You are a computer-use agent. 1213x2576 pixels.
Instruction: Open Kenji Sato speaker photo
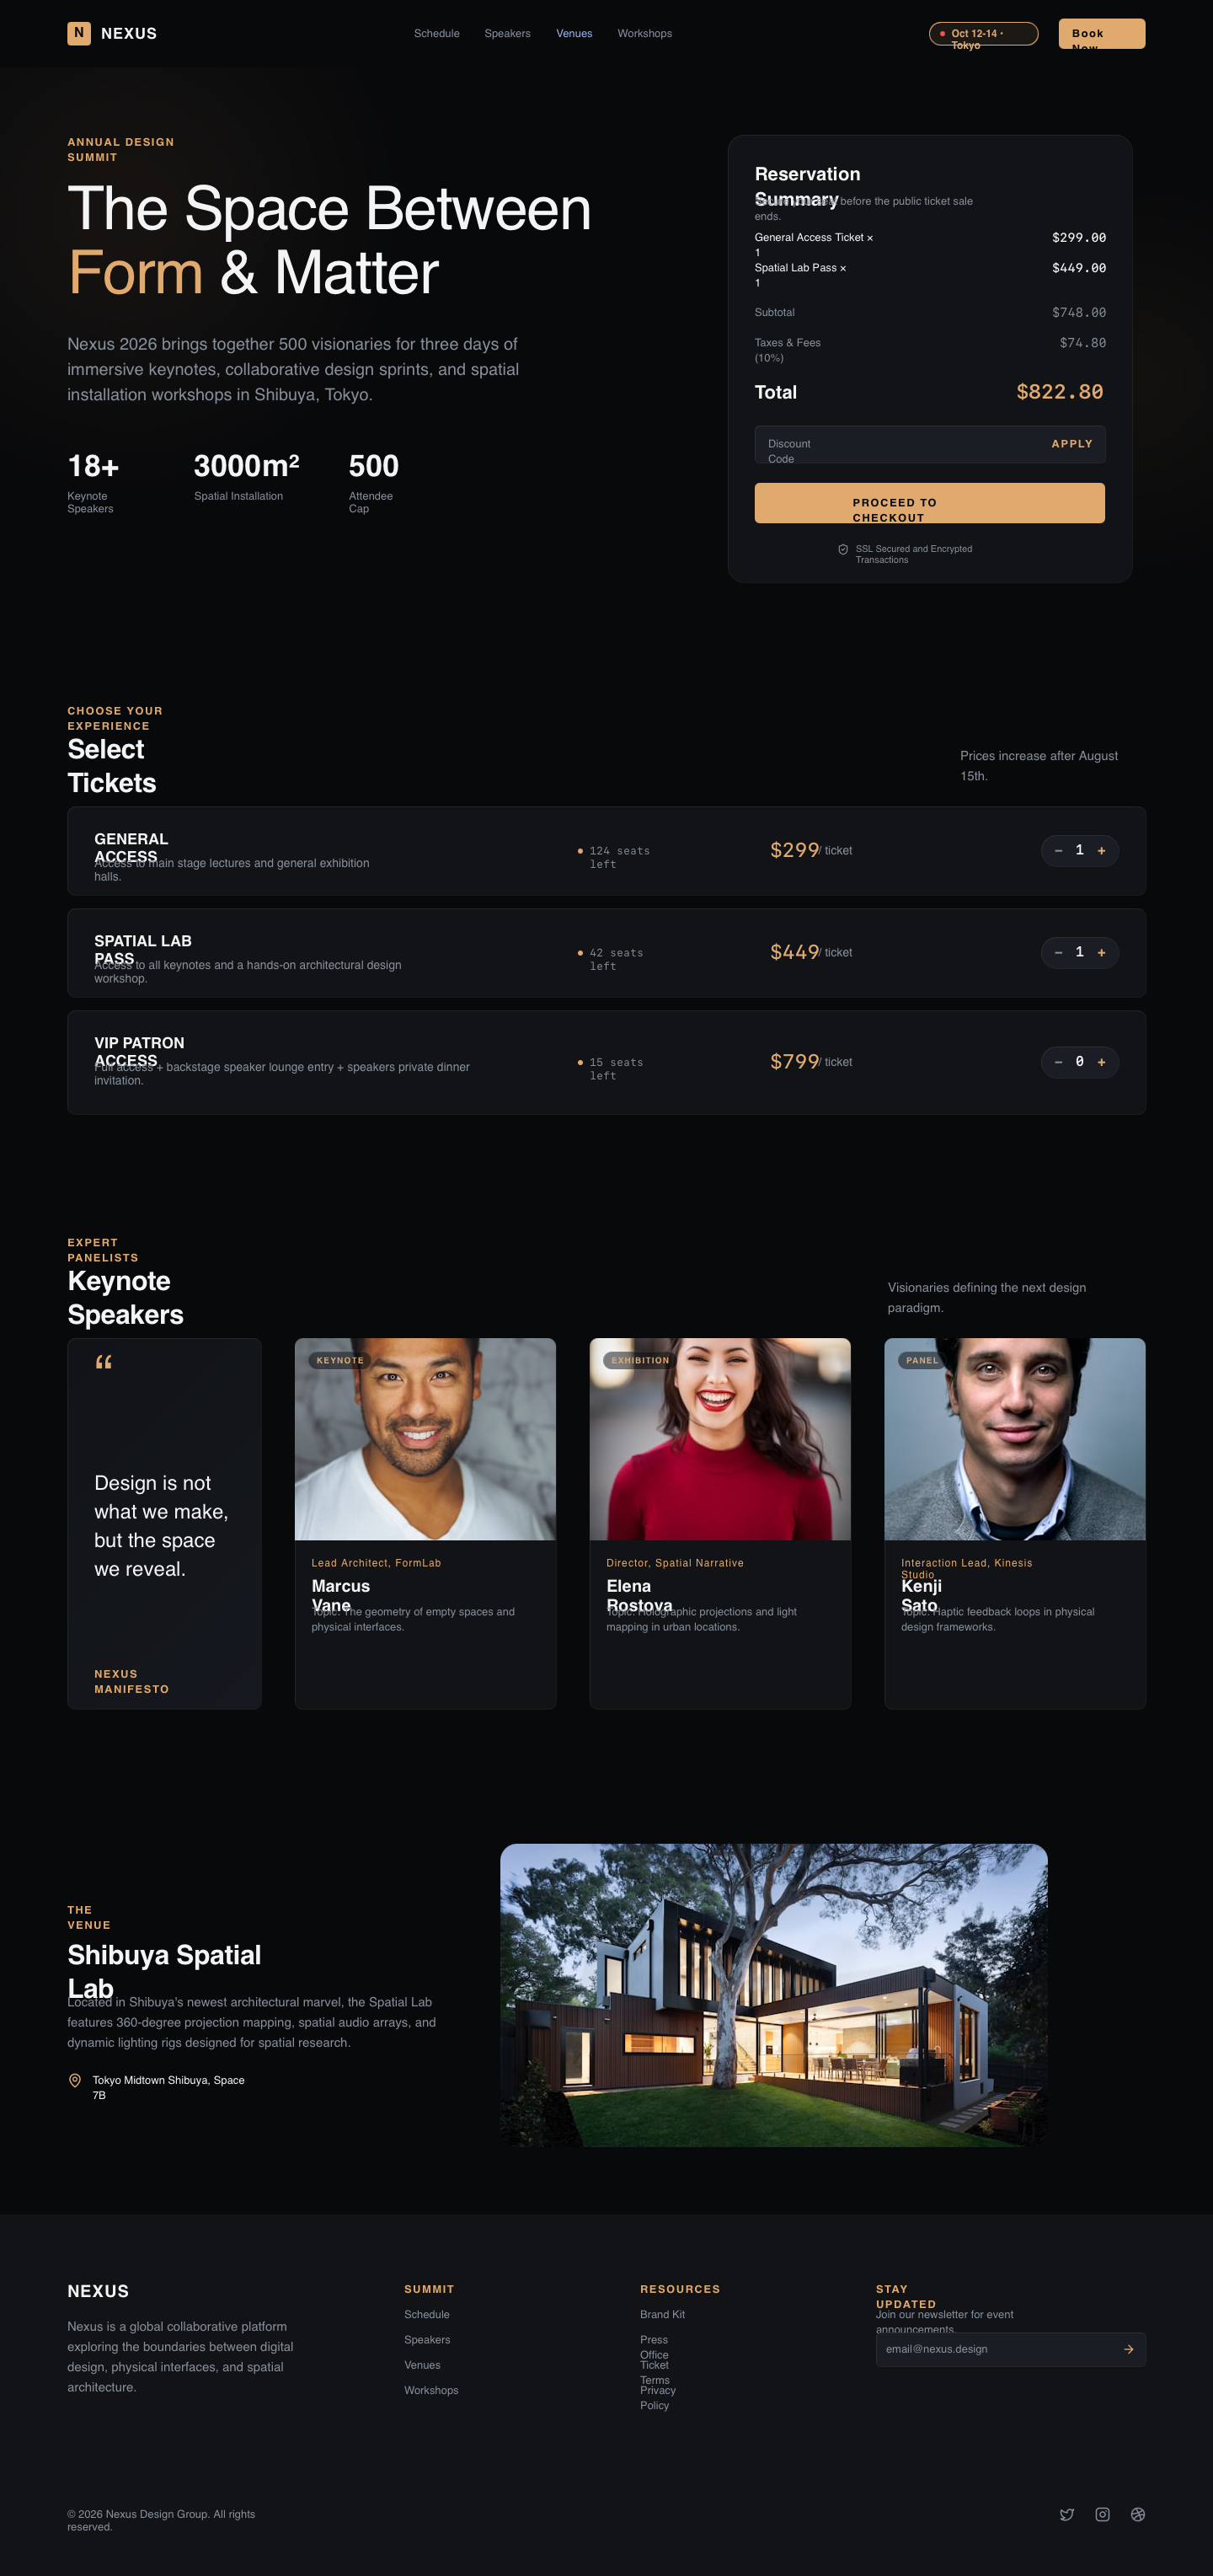tap(1015, 1439)
